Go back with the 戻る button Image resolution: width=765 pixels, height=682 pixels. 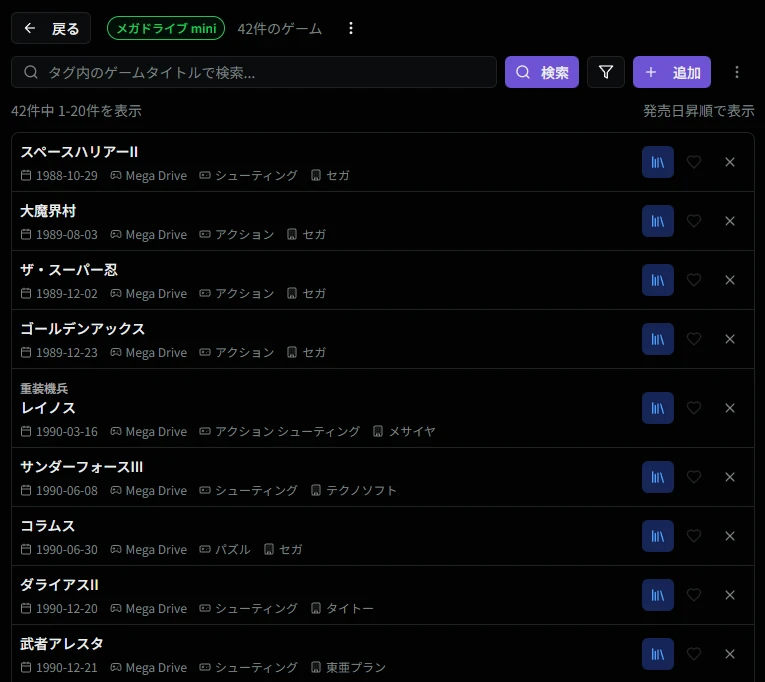(51, 29)
